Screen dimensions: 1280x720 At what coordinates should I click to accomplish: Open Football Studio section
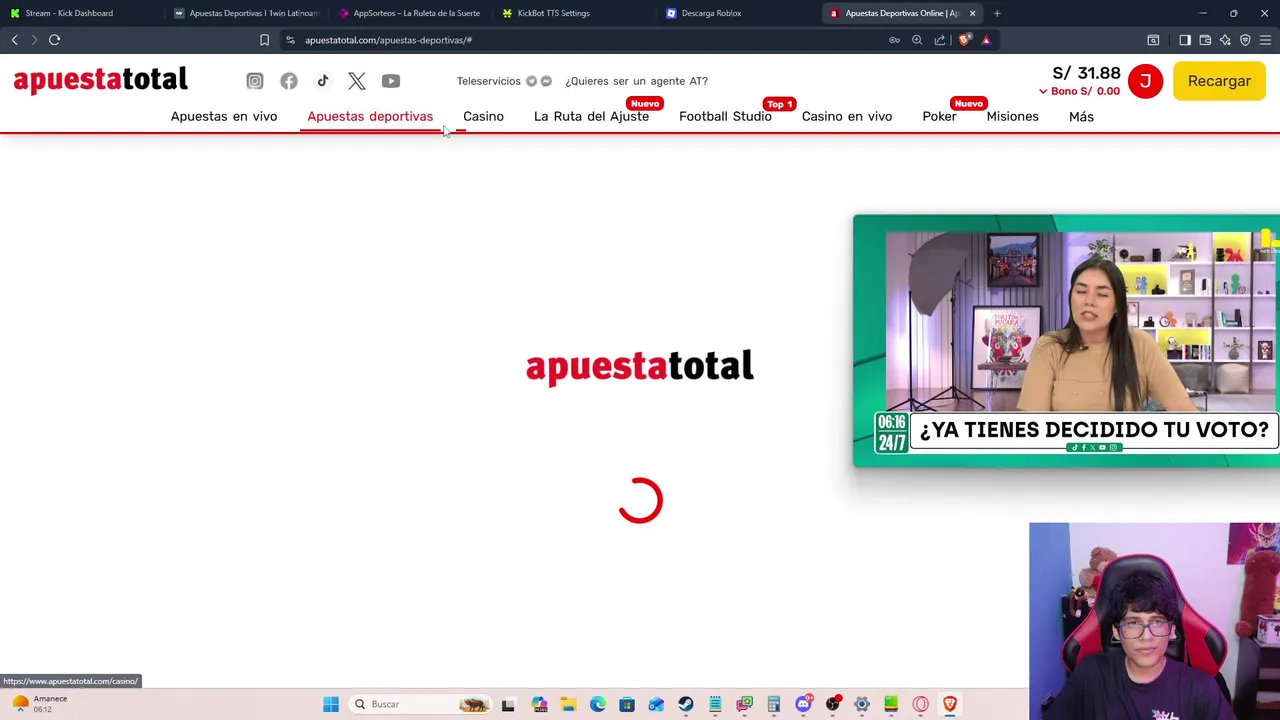click(x=725, y=116)
